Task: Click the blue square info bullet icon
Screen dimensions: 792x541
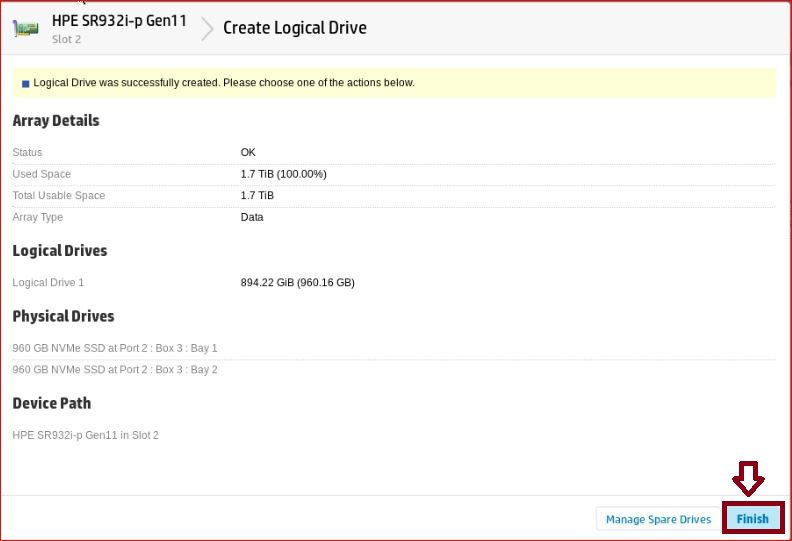Action: coord(25,84)
